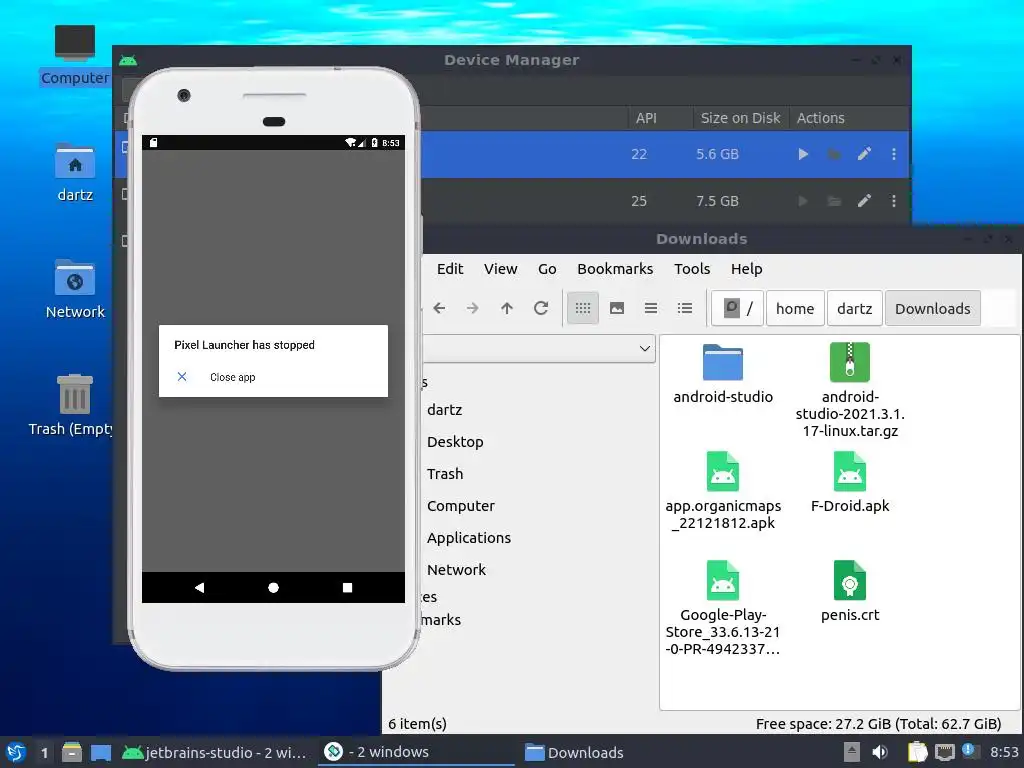Tap the emulator Recents square button
This screenshot has width=1024, height=768.
(x=347, y=588)
